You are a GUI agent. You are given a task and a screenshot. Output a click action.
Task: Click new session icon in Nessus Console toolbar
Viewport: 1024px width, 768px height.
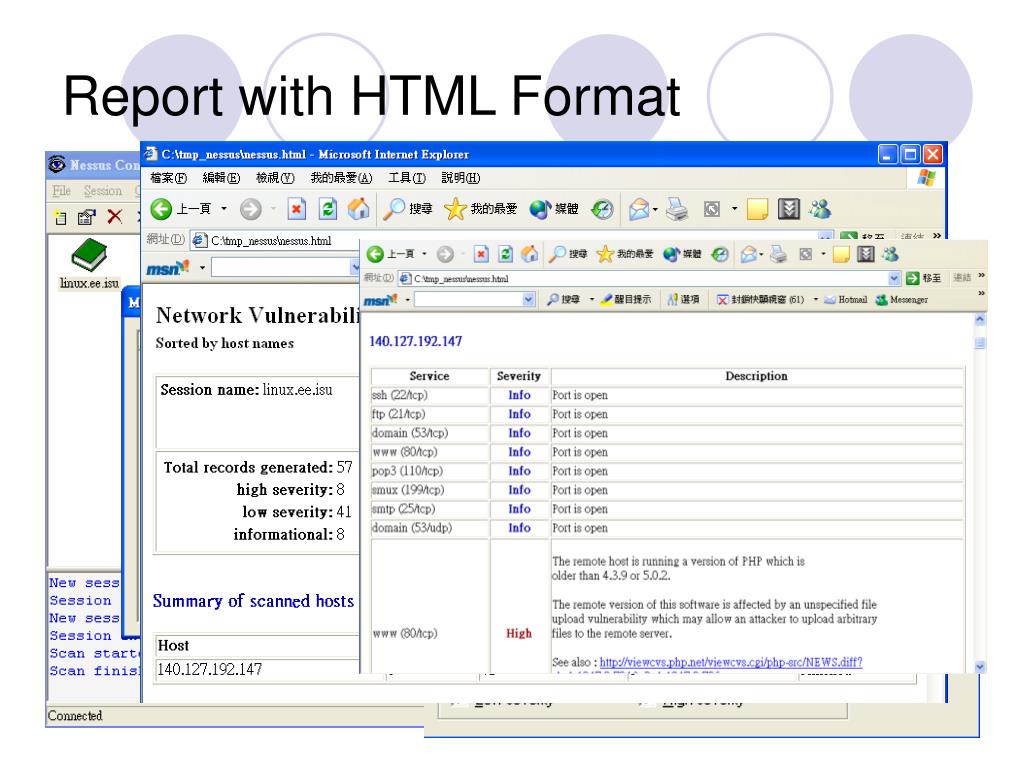point(60,217)
